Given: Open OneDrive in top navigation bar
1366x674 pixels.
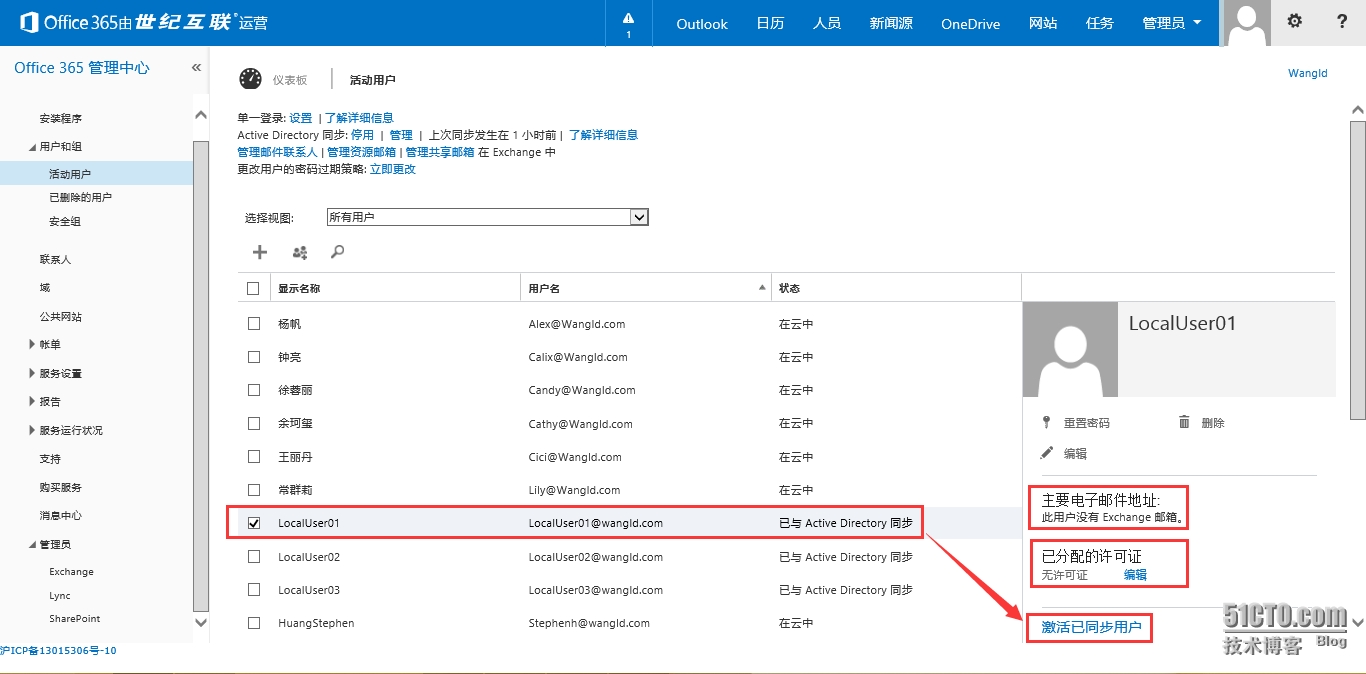Looking at the screenshot, I should coord(970,23).
